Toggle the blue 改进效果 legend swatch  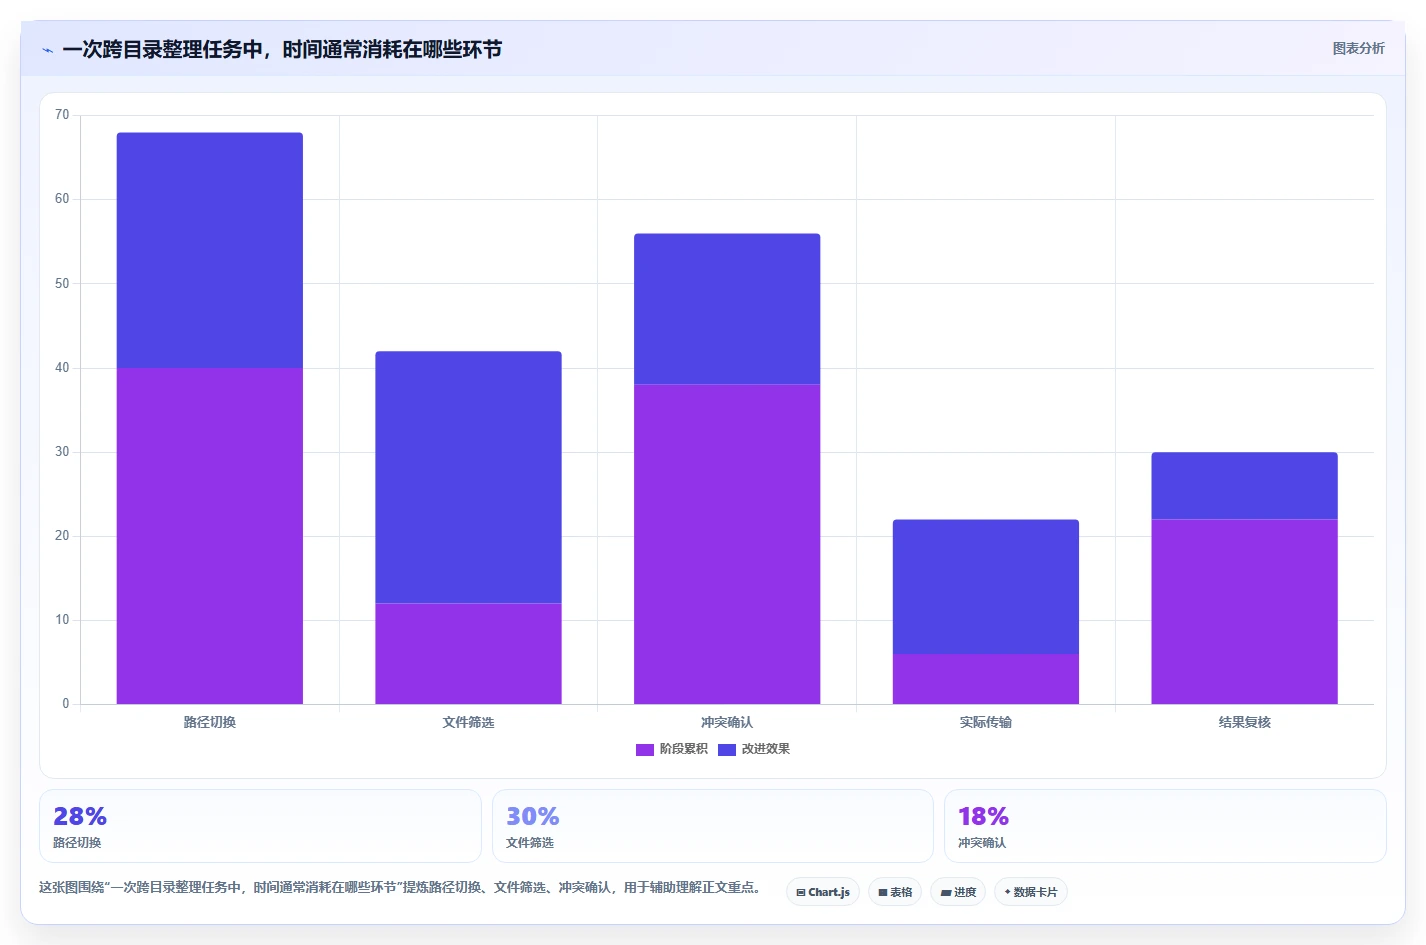pos(727,749)
